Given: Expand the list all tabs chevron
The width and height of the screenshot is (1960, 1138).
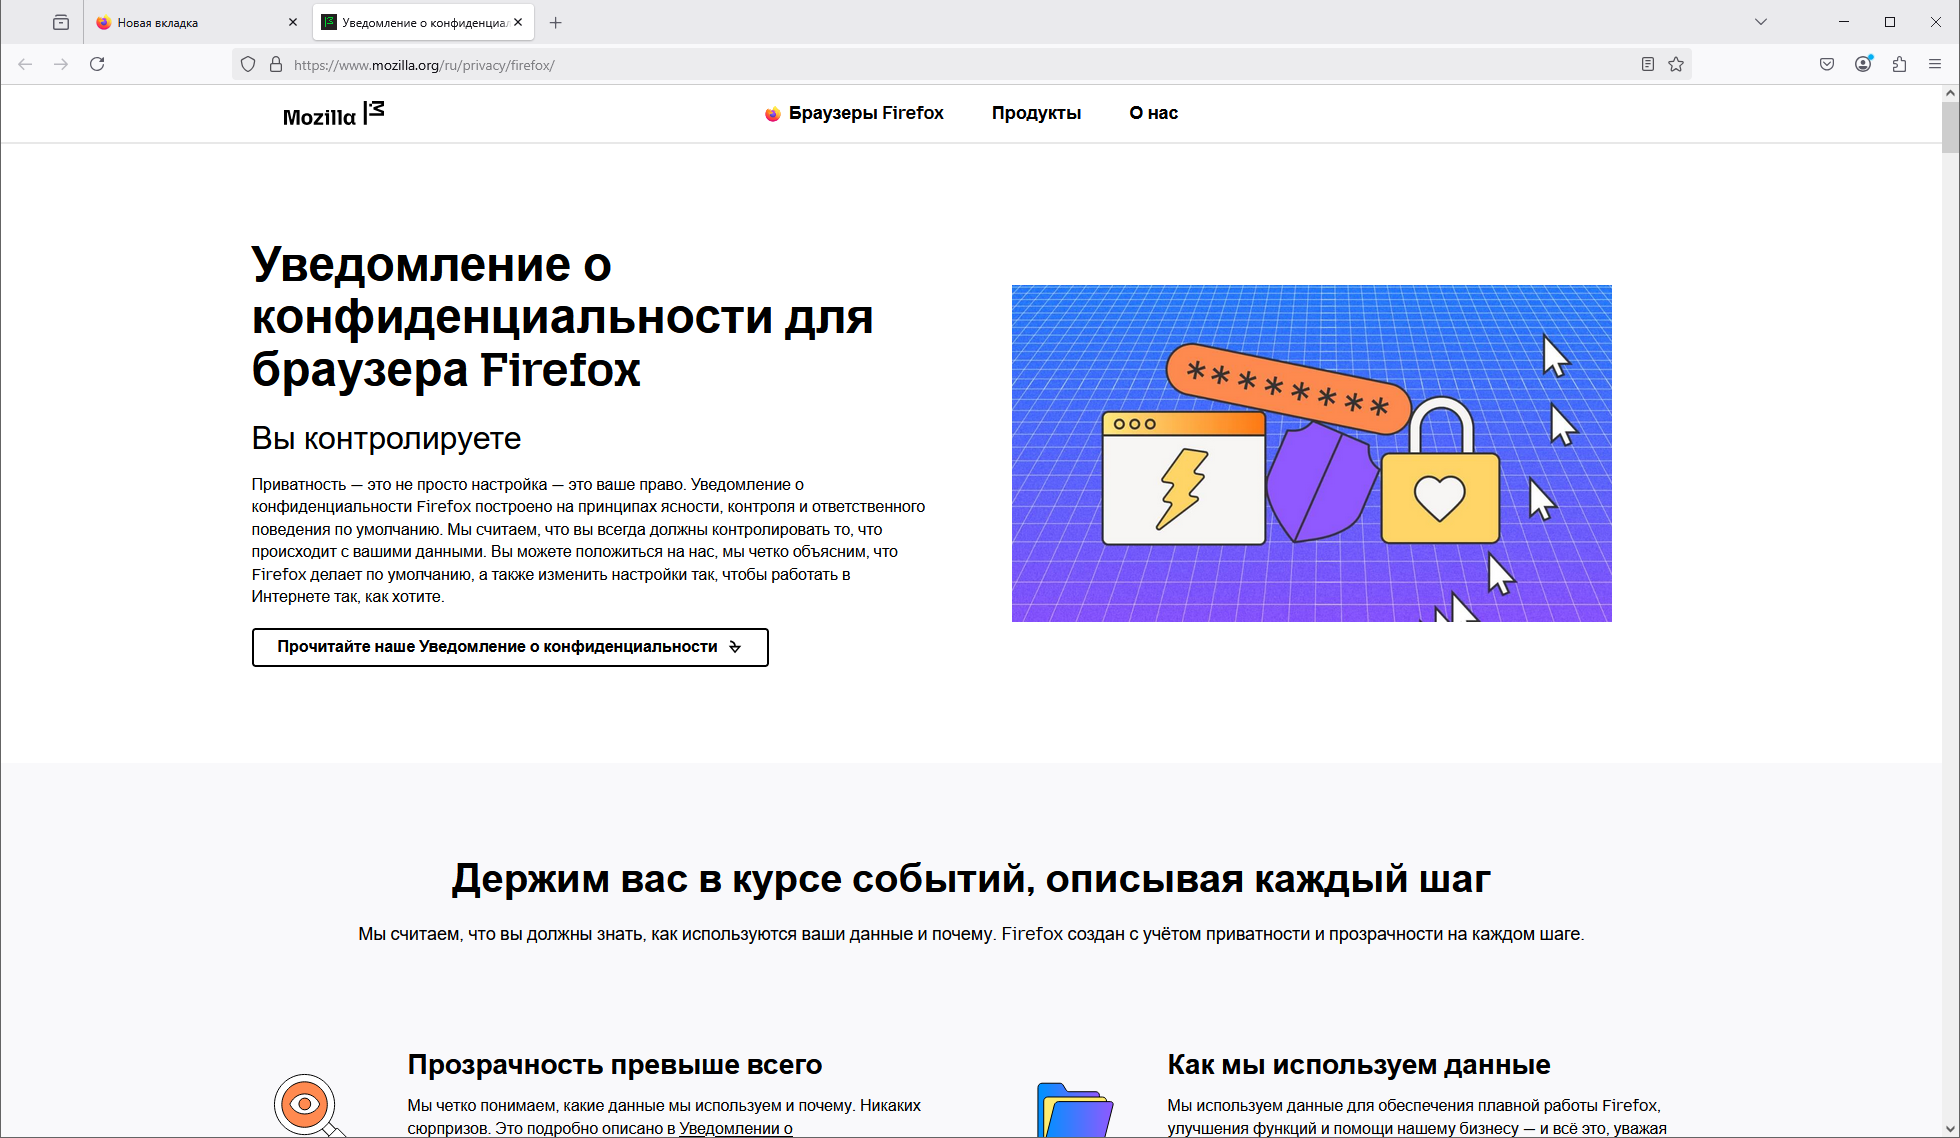Looking at the screenshot, I should (x=1761, y=22).
